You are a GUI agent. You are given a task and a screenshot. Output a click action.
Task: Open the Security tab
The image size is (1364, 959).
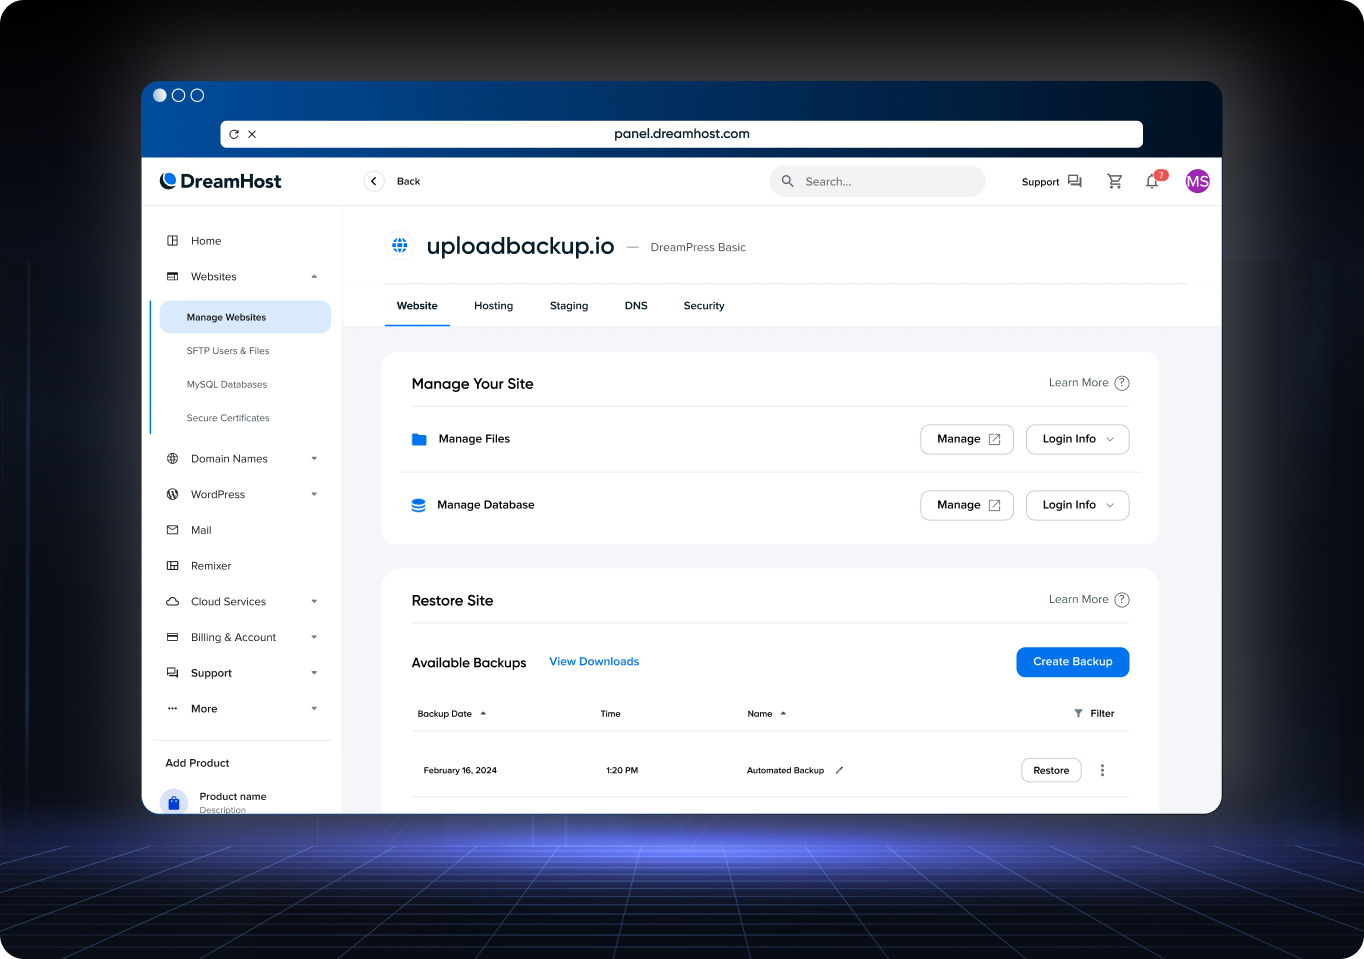pos(704,306)
